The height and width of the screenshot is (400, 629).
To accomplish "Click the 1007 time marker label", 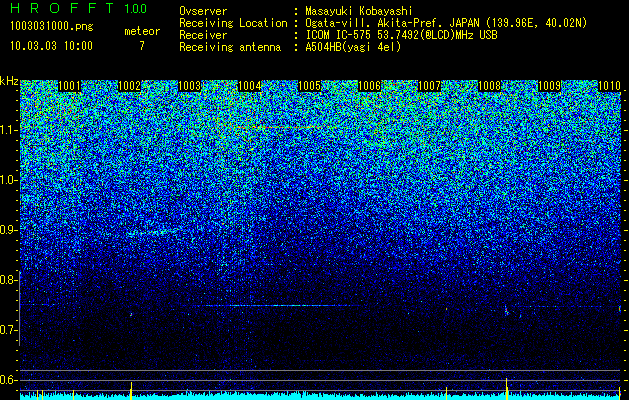I will [429, 86].
